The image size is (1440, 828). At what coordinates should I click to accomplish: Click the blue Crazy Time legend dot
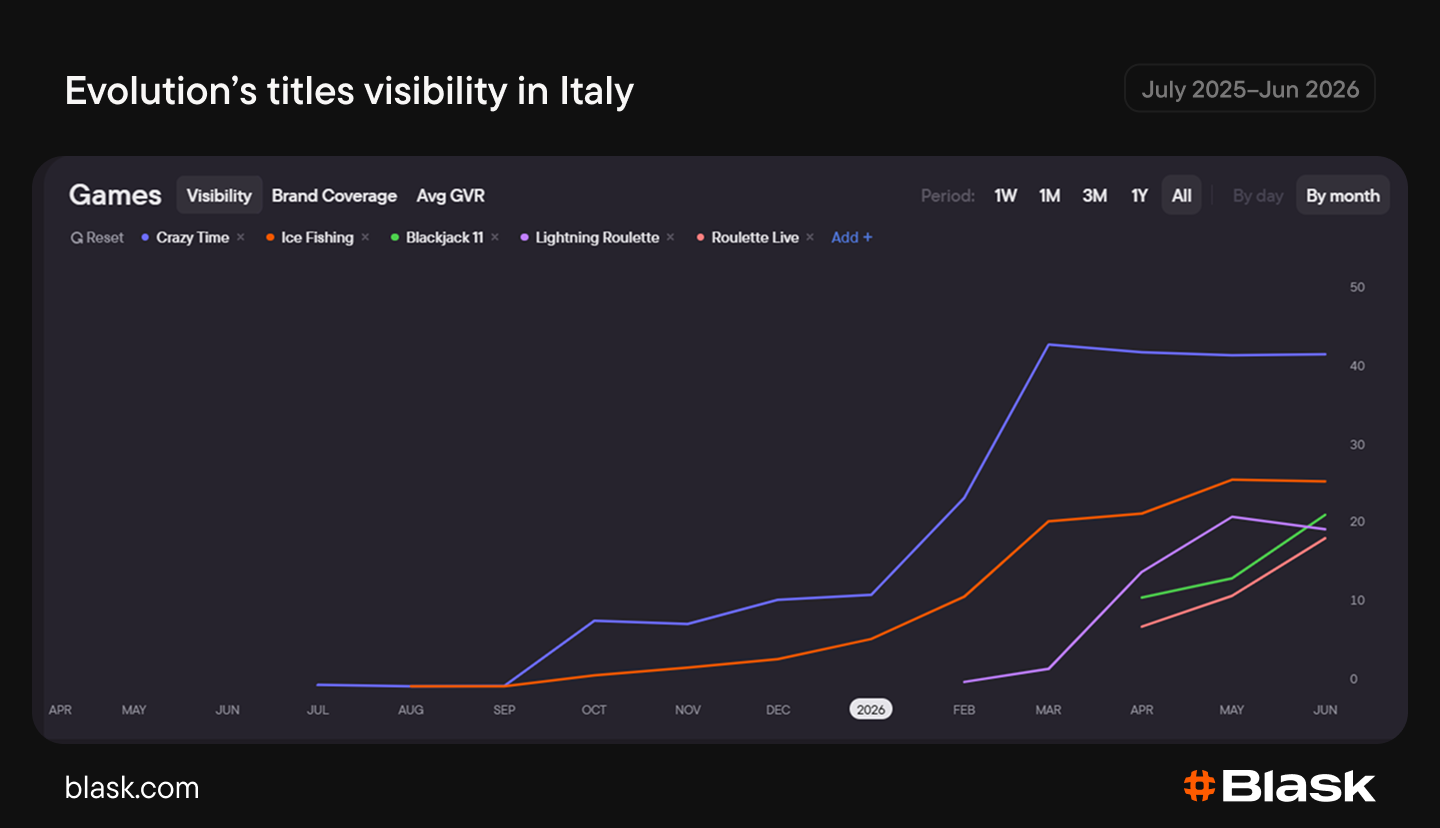pyautogui.click(x=145, y=238)
